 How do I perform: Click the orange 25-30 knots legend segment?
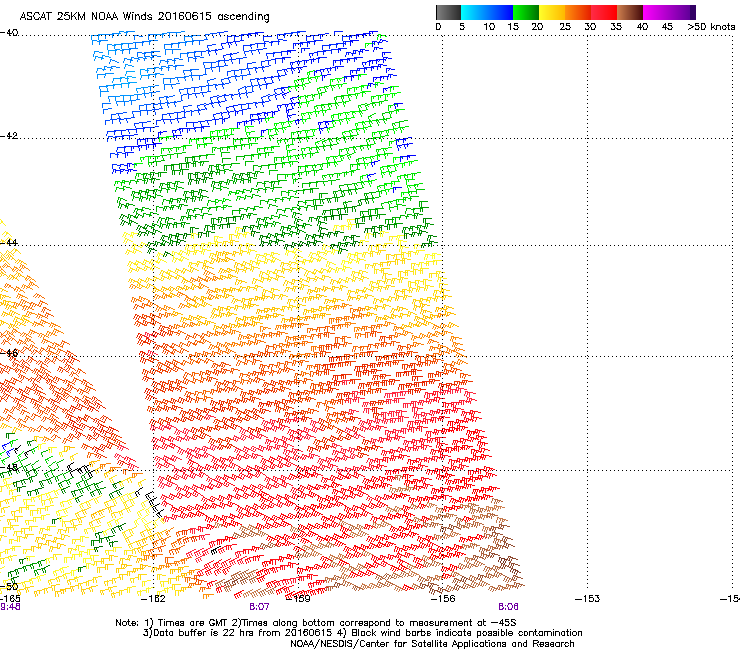(578, 12)
